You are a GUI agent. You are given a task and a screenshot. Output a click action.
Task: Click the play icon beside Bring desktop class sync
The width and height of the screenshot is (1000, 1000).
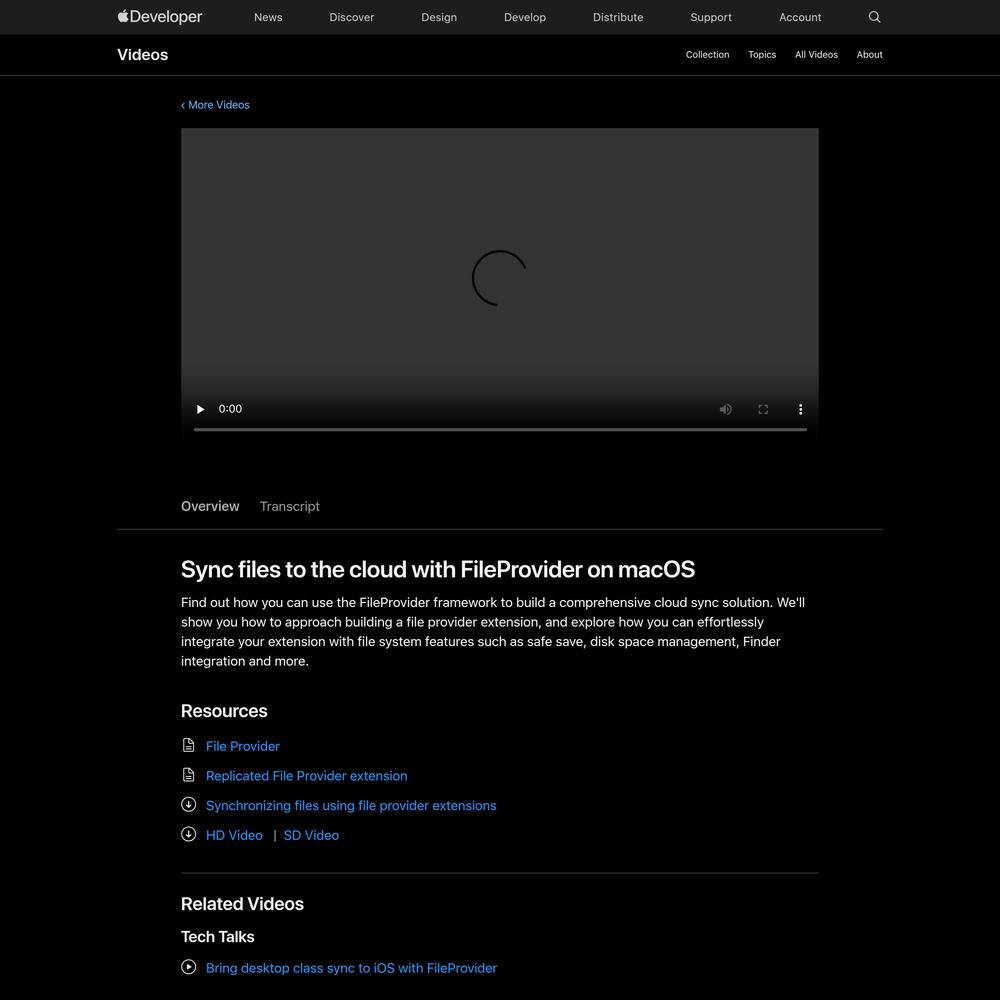[x=188, y=967]
